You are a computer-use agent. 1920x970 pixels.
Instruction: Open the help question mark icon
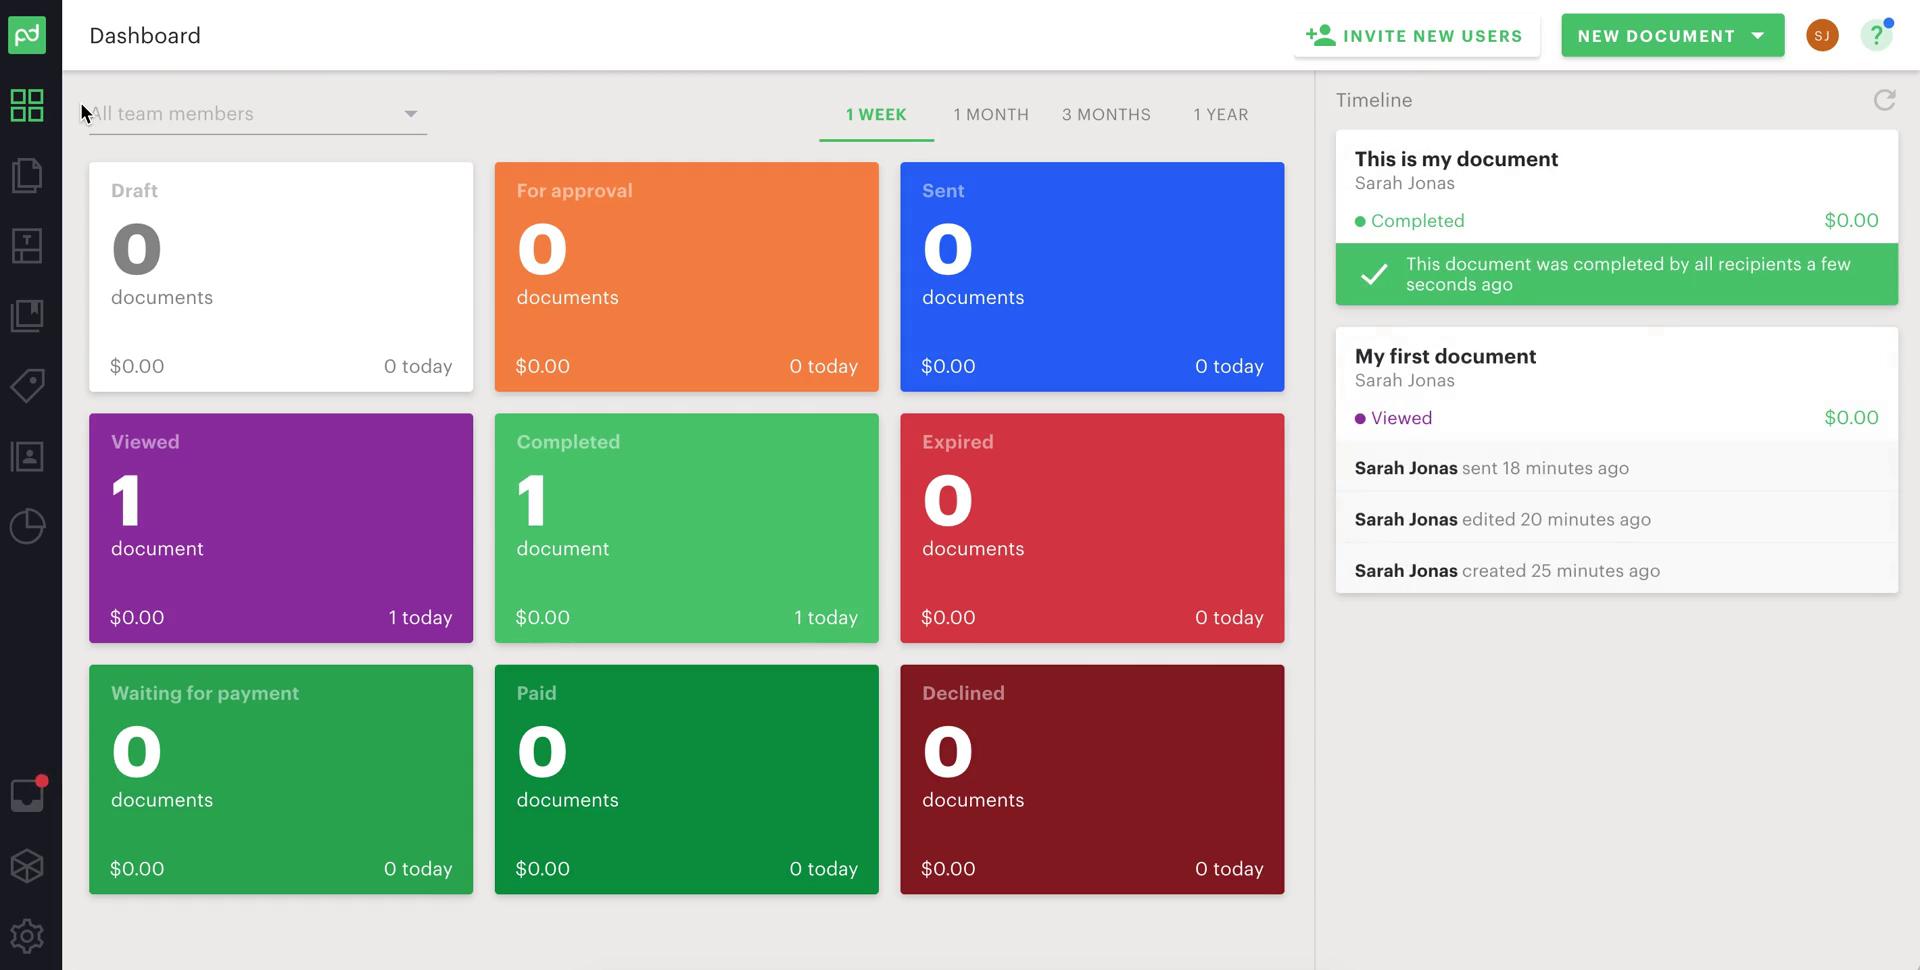pyautogui.click(x=1877, y=36)
